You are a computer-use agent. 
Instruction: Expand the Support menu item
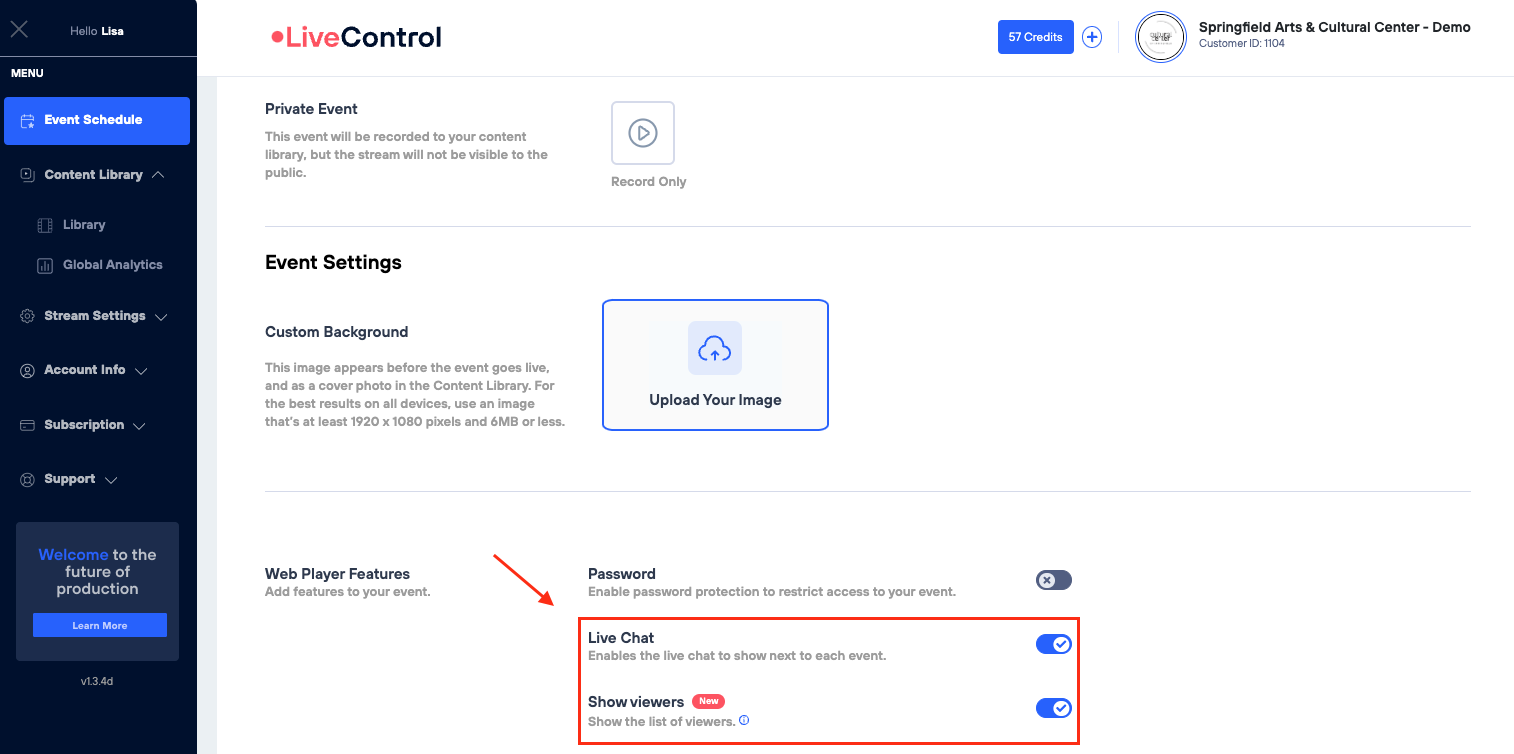pos(69,479)
